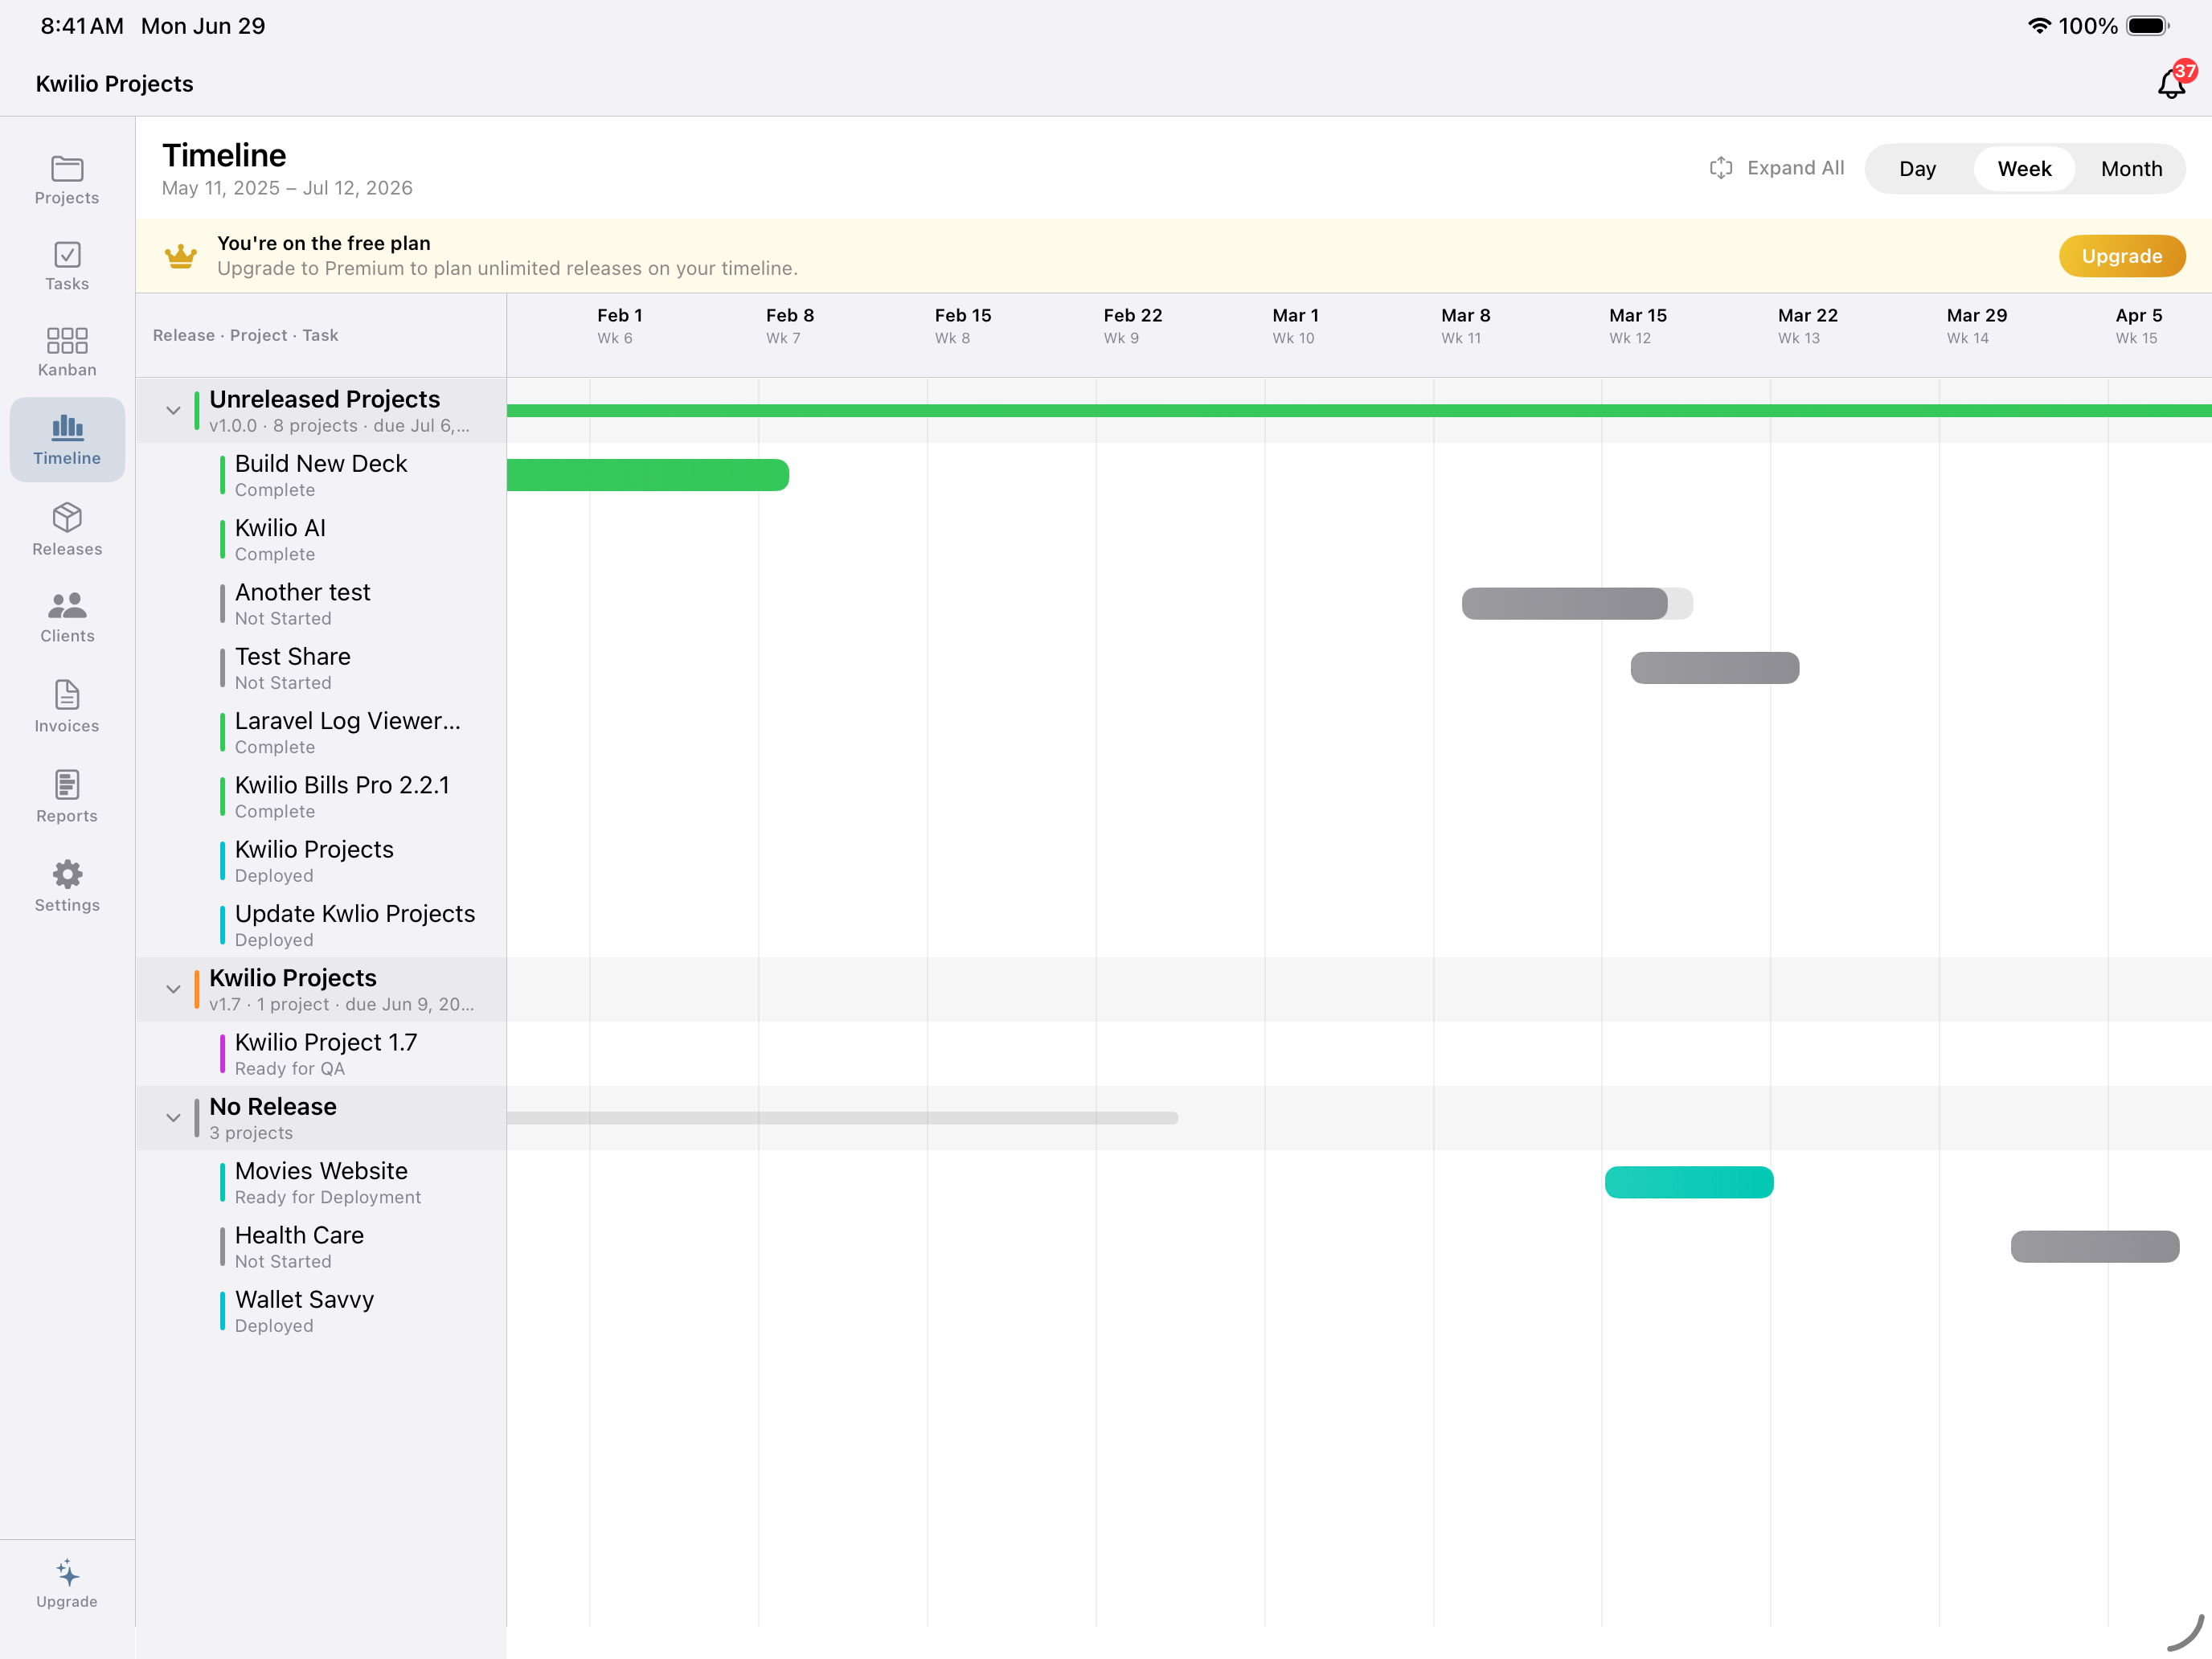
Task: Select the Kwilio AI project row
Action: (321, 539)
